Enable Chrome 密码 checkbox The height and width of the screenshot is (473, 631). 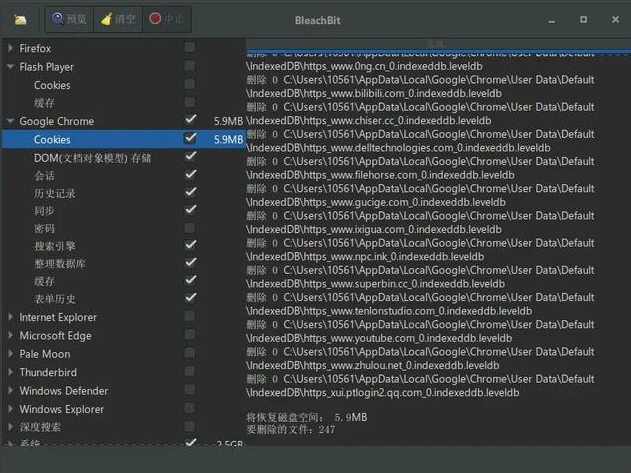tap(190, 228)
